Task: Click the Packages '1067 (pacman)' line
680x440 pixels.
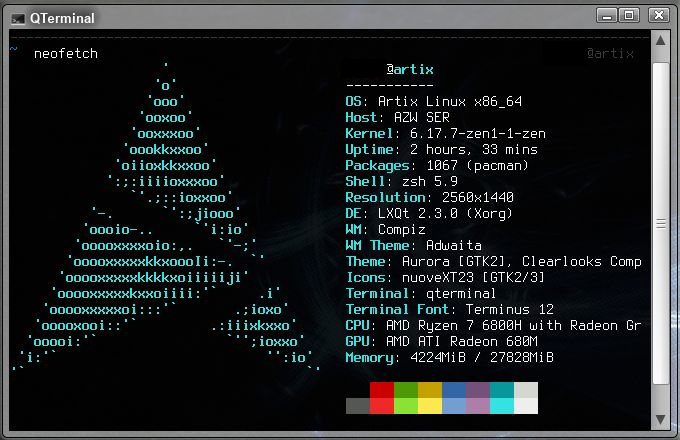Action: (x=437, y=166)
